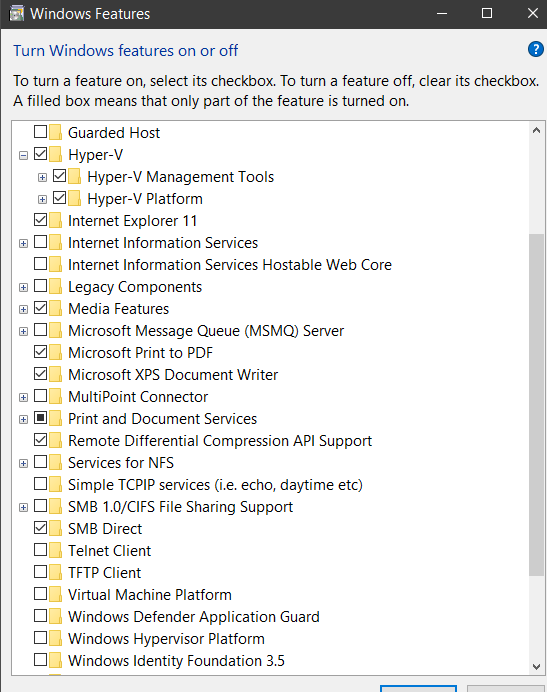
Task: Uncheck the Media Features checkbox
Action: [x=41, y=308]
